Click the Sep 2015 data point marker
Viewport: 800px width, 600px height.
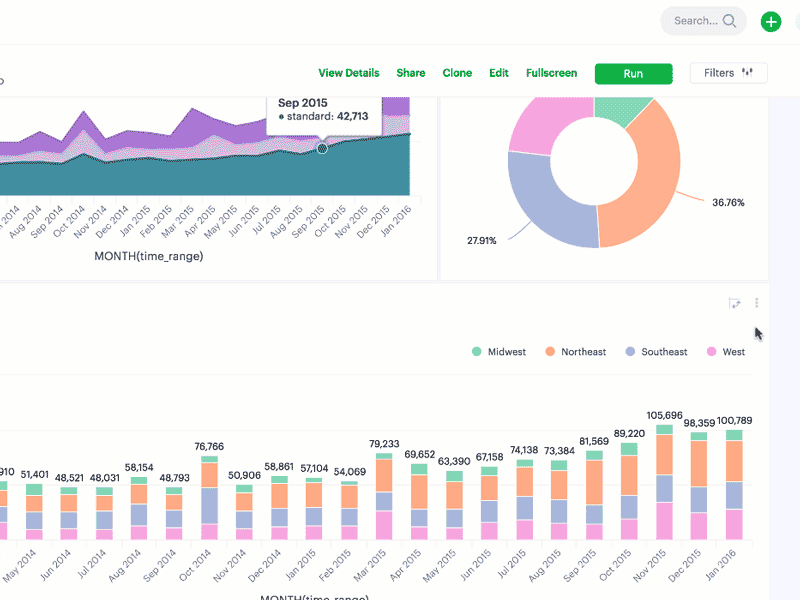(322, 148)
